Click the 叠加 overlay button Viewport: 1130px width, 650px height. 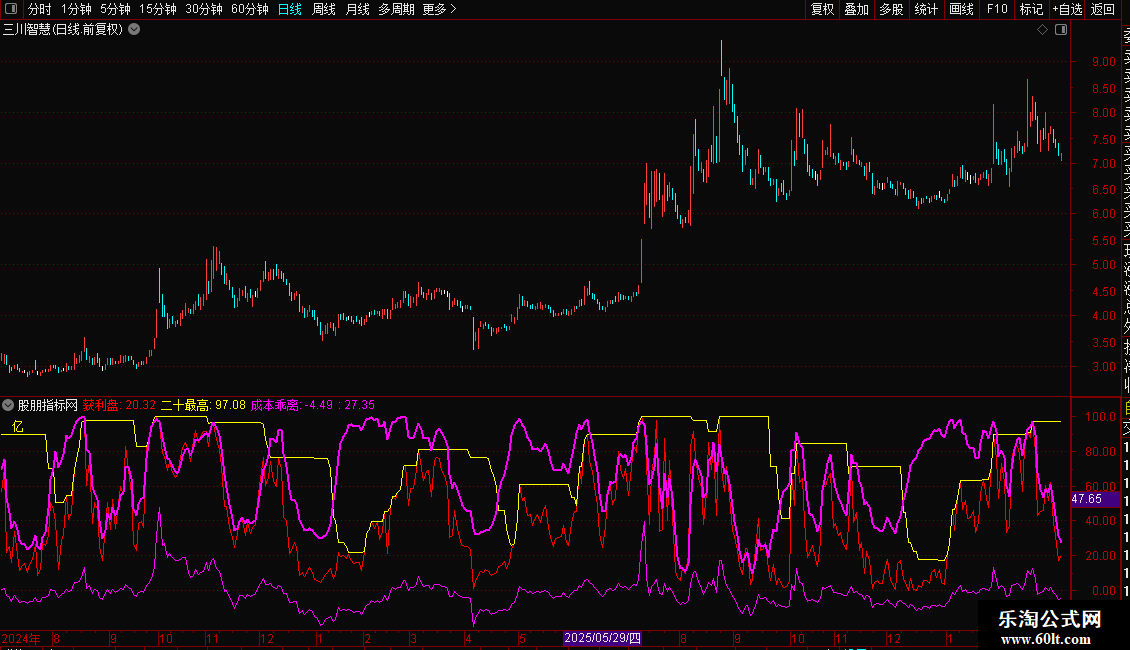[857, 9]
